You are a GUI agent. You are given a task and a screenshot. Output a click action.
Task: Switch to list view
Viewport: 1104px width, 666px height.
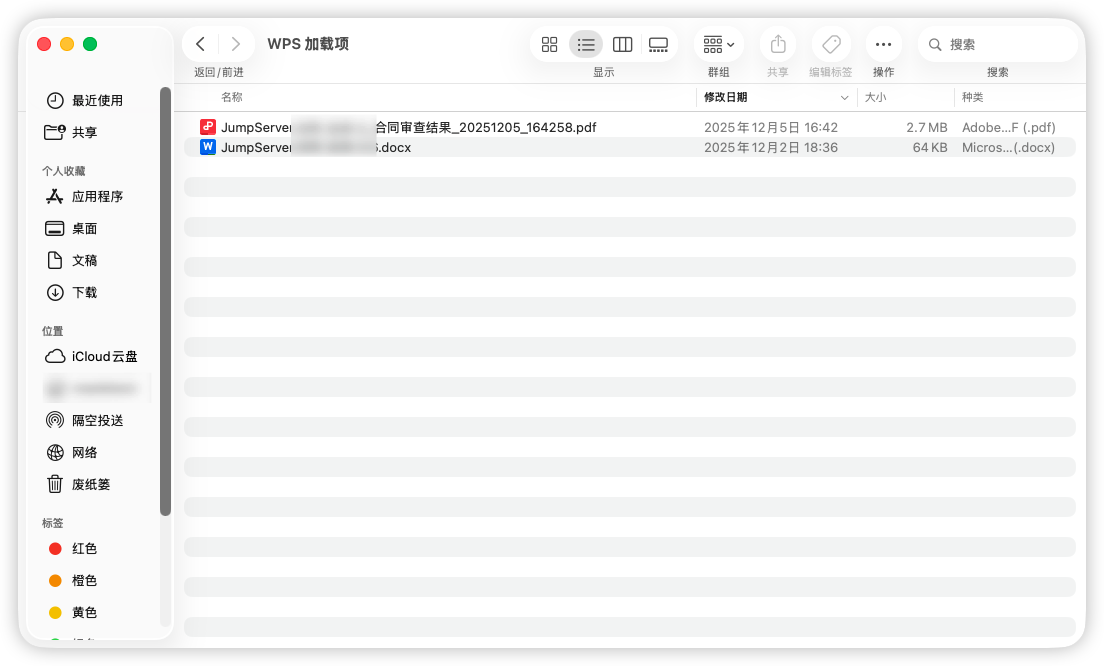pyautogui.click(x=586, y=44)
